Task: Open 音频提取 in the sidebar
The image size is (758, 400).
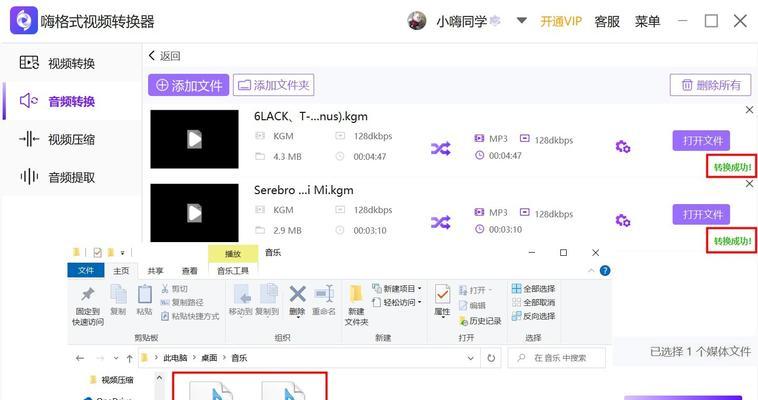Action: coord(57,177)
